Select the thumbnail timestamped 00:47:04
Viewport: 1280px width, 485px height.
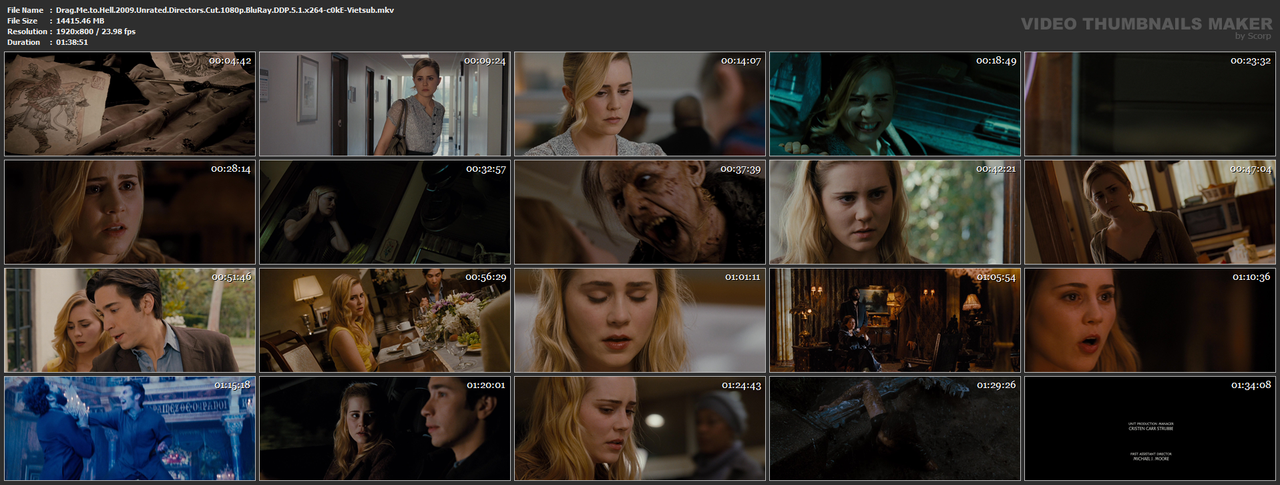coord(1150,212)
